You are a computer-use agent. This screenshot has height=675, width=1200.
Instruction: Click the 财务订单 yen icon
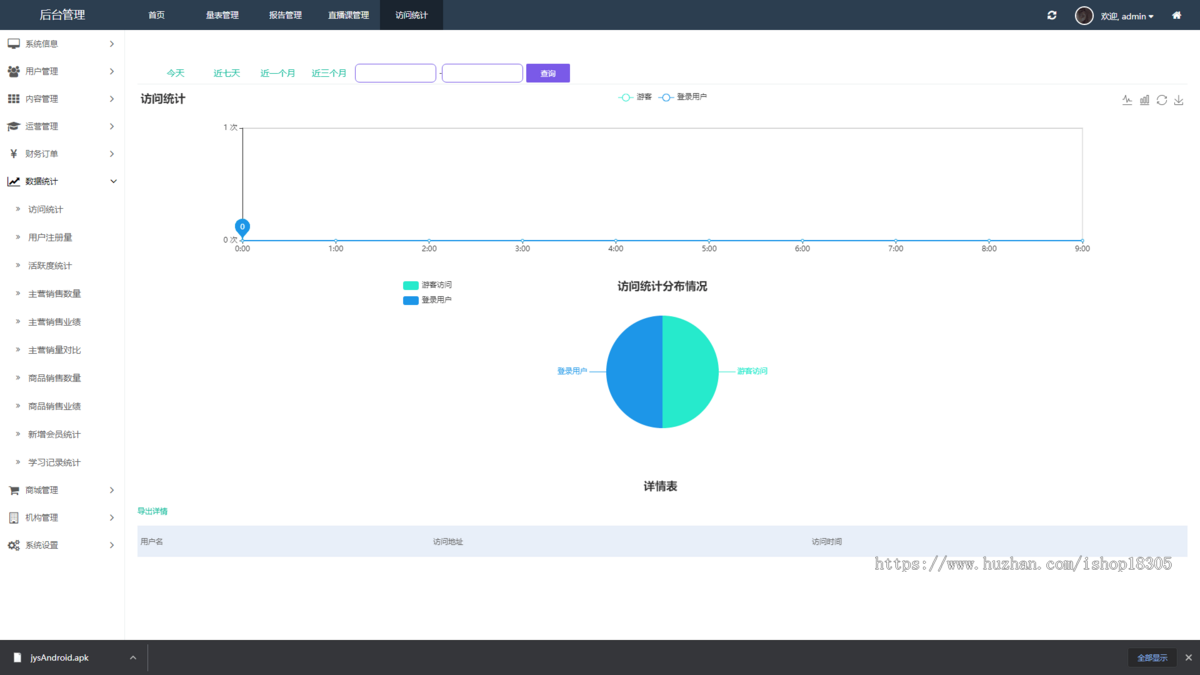click(14, 154)
